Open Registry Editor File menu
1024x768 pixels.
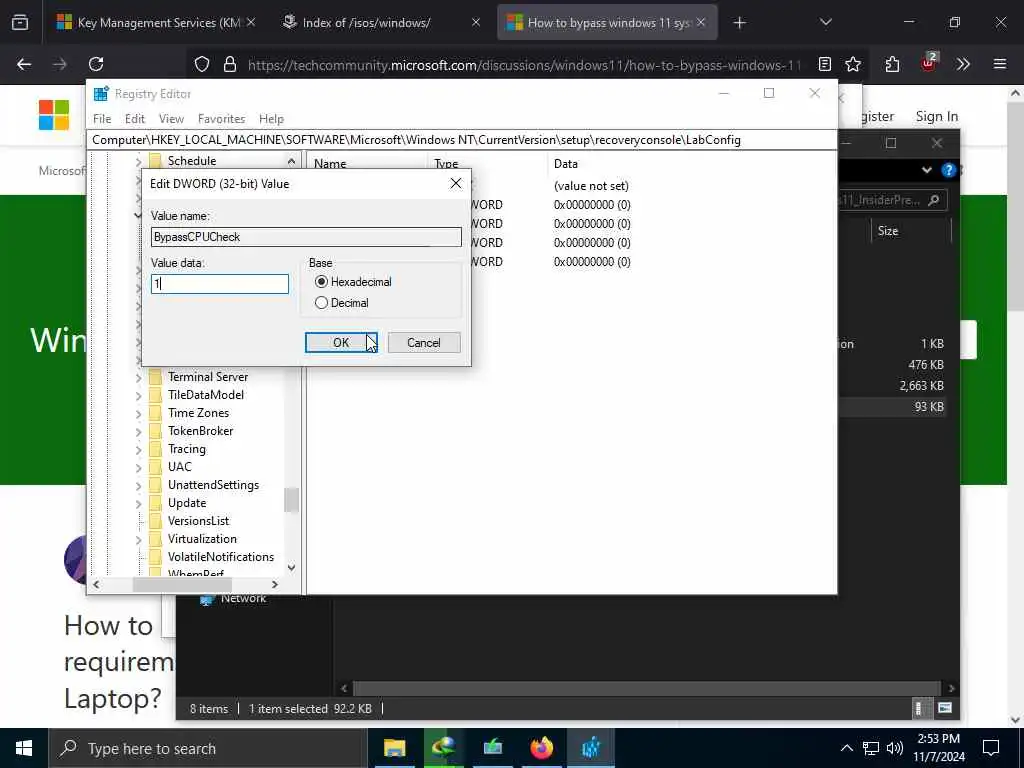click(102, 119)
